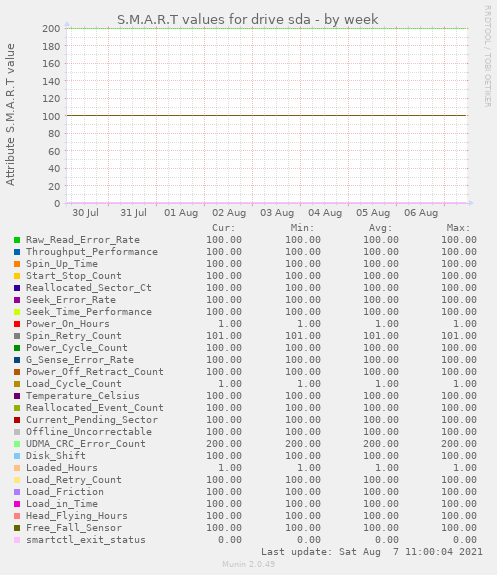The image size is (497, 575).
Task: Click the orange Spin_Up_Time legend swatch
Action: coord(17,264)
